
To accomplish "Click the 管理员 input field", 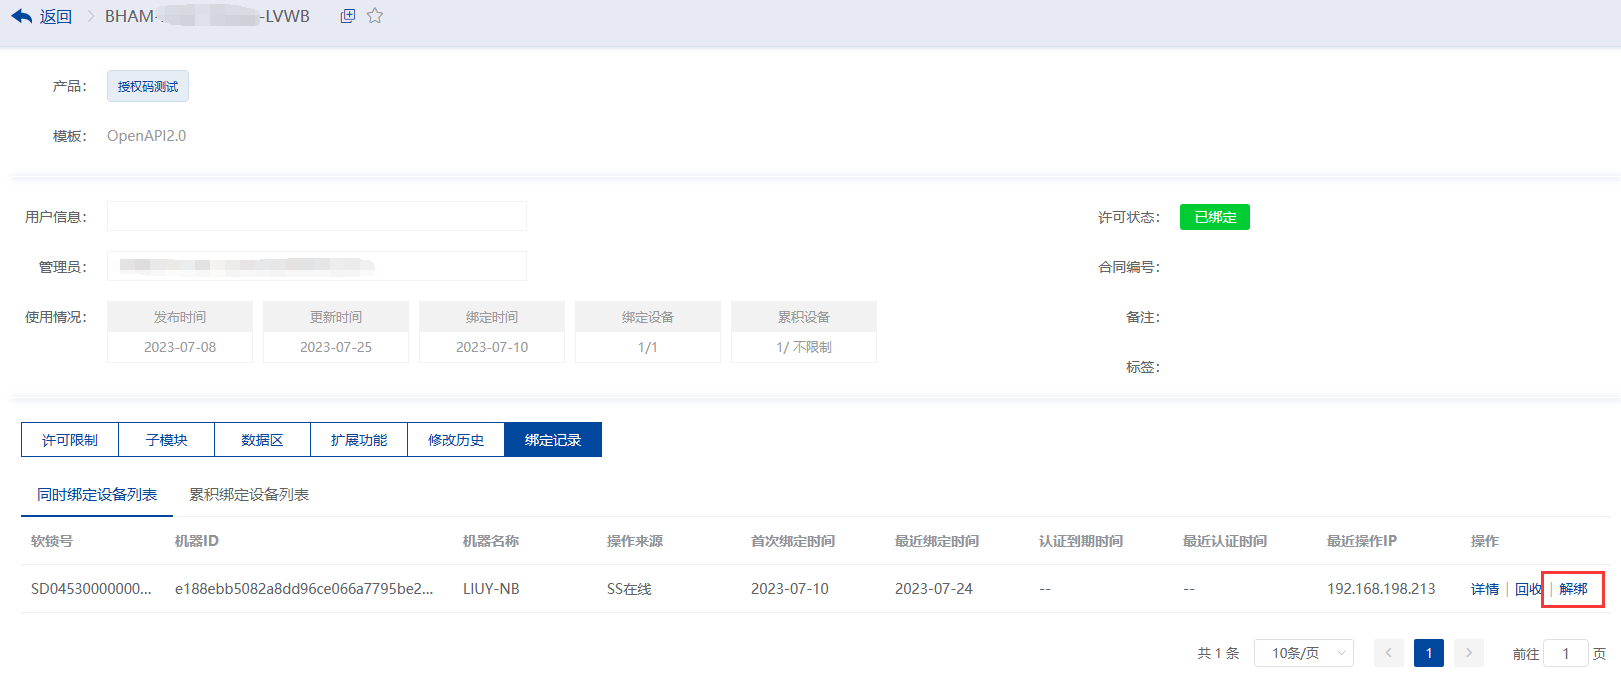I will (x=317, y=266).
